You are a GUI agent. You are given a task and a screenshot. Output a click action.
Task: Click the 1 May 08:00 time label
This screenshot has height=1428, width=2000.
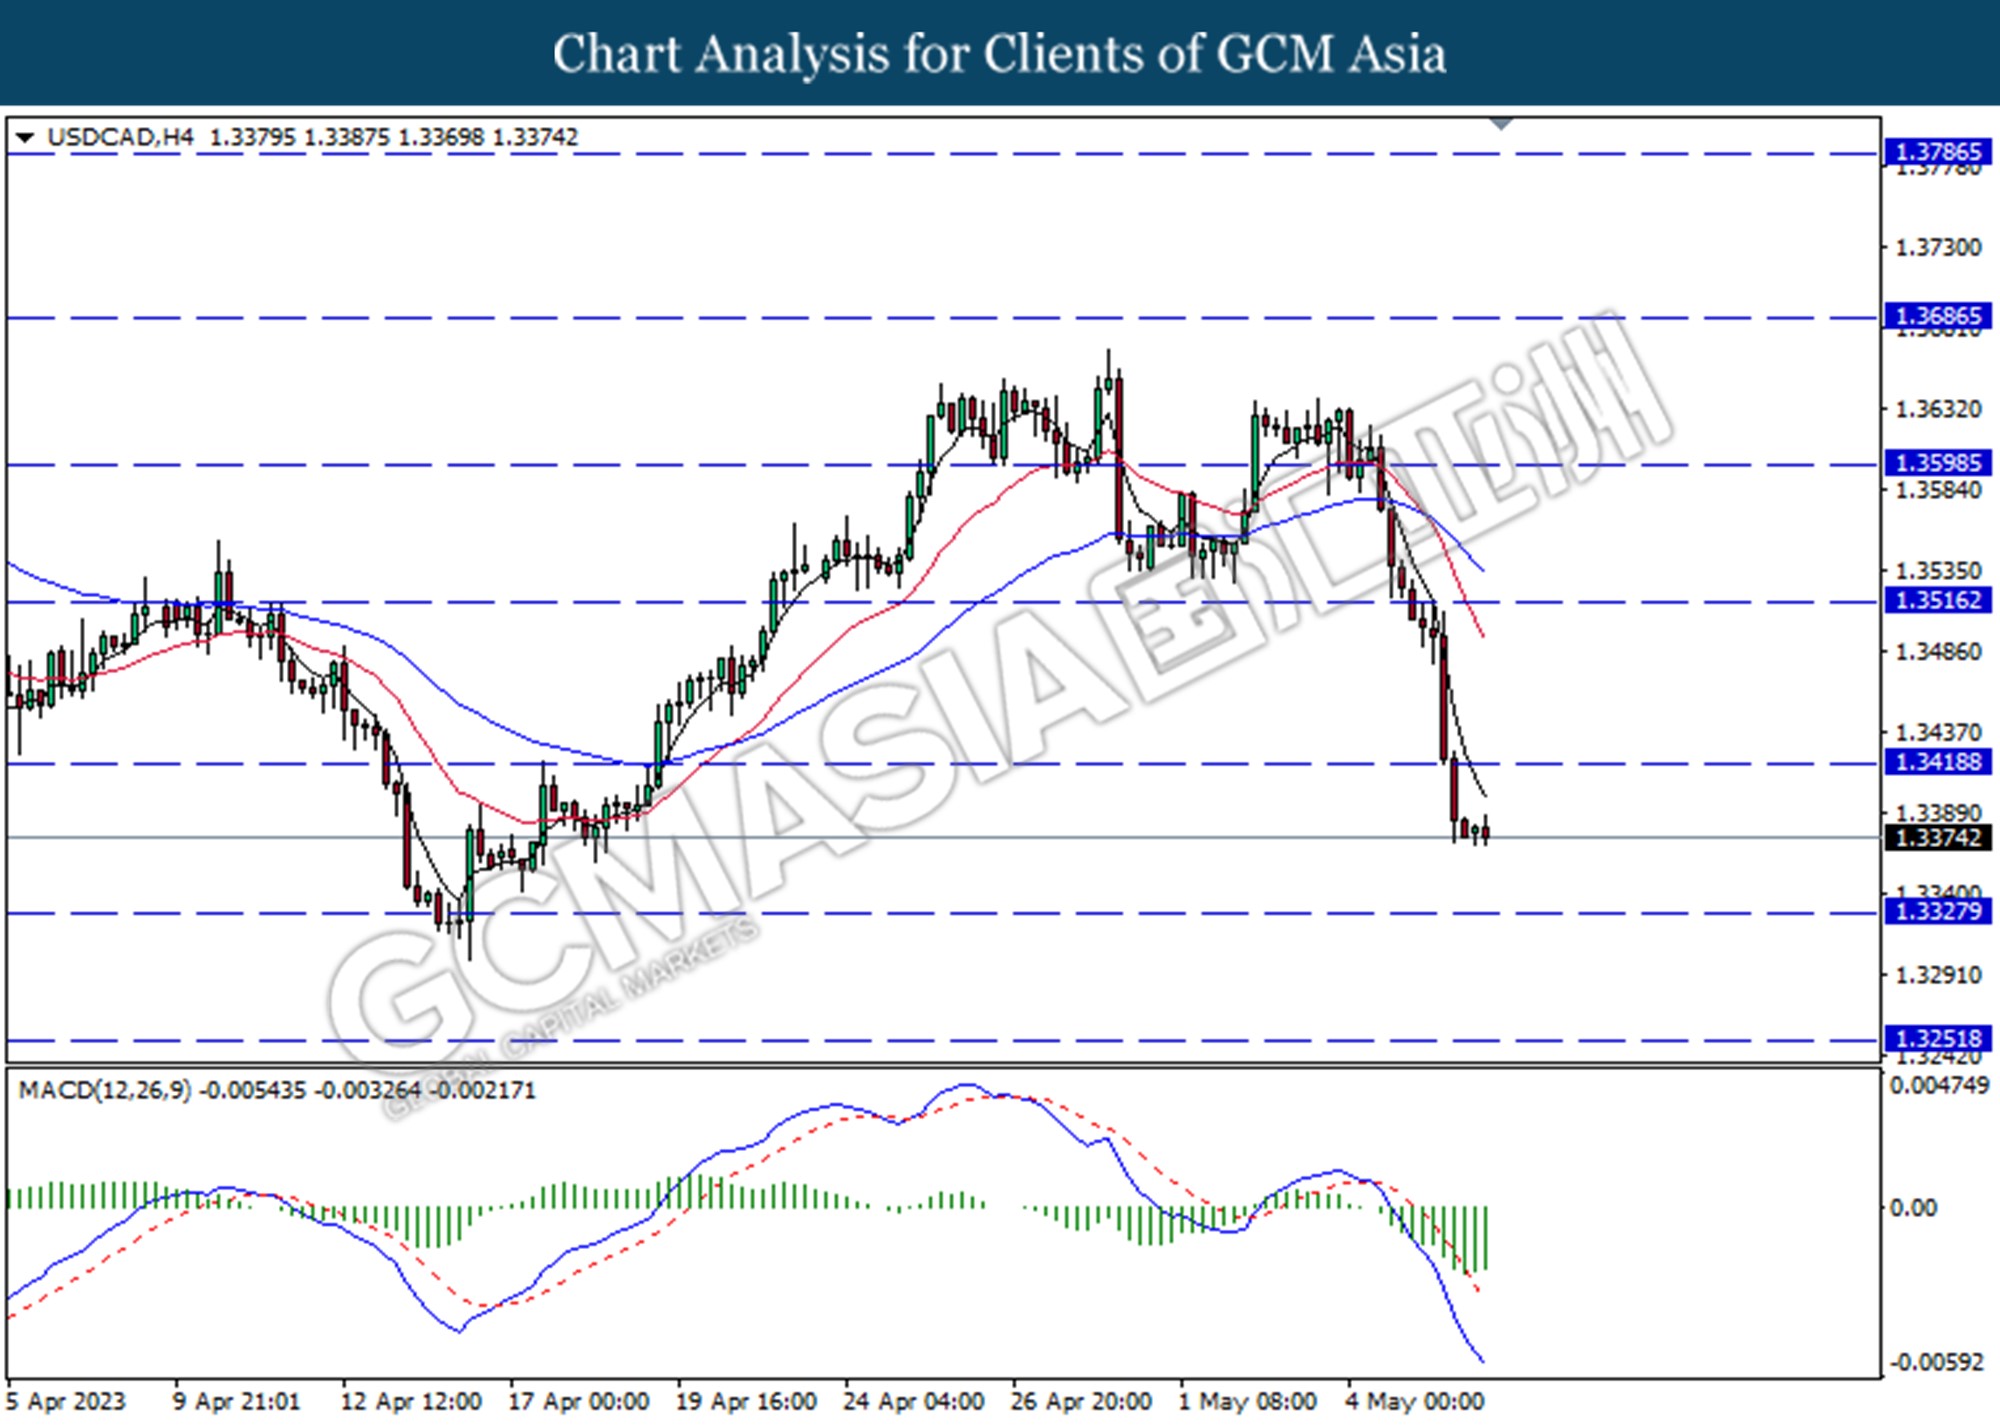click(1247, 1402)
